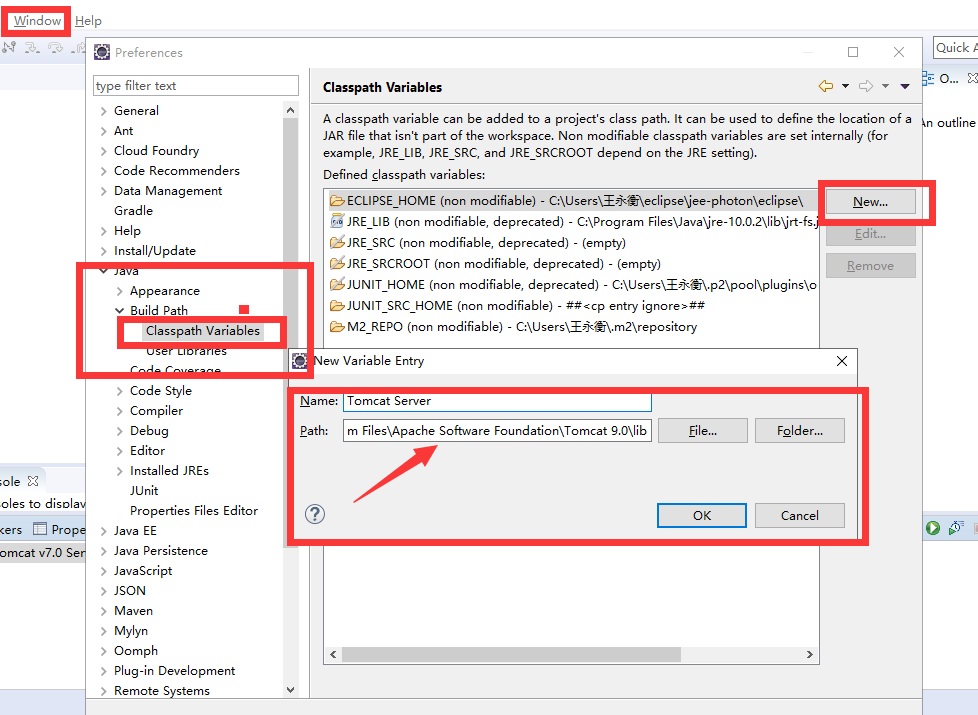Expand the Cloud Foundry node
978x715 pixels.
coord(104,151)
